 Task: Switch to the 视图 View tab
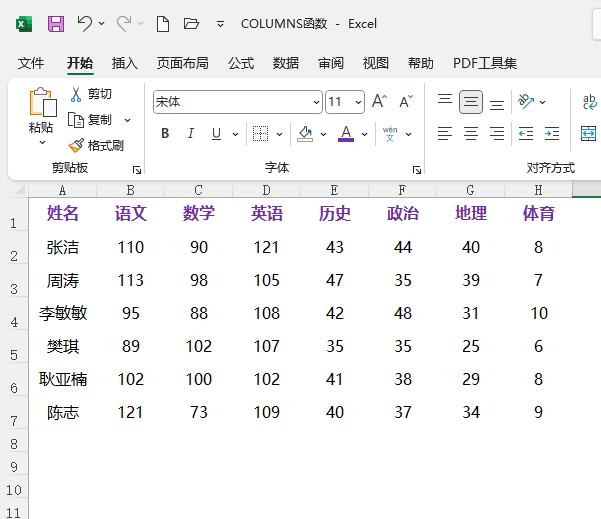[376, 63]
